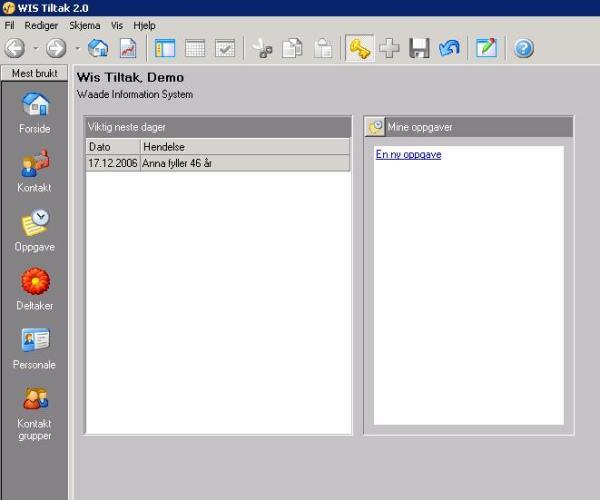This screenshot has height=500, width=600.
Task: Click the Paste clipboard icon
Action: [x=323, y=48]
